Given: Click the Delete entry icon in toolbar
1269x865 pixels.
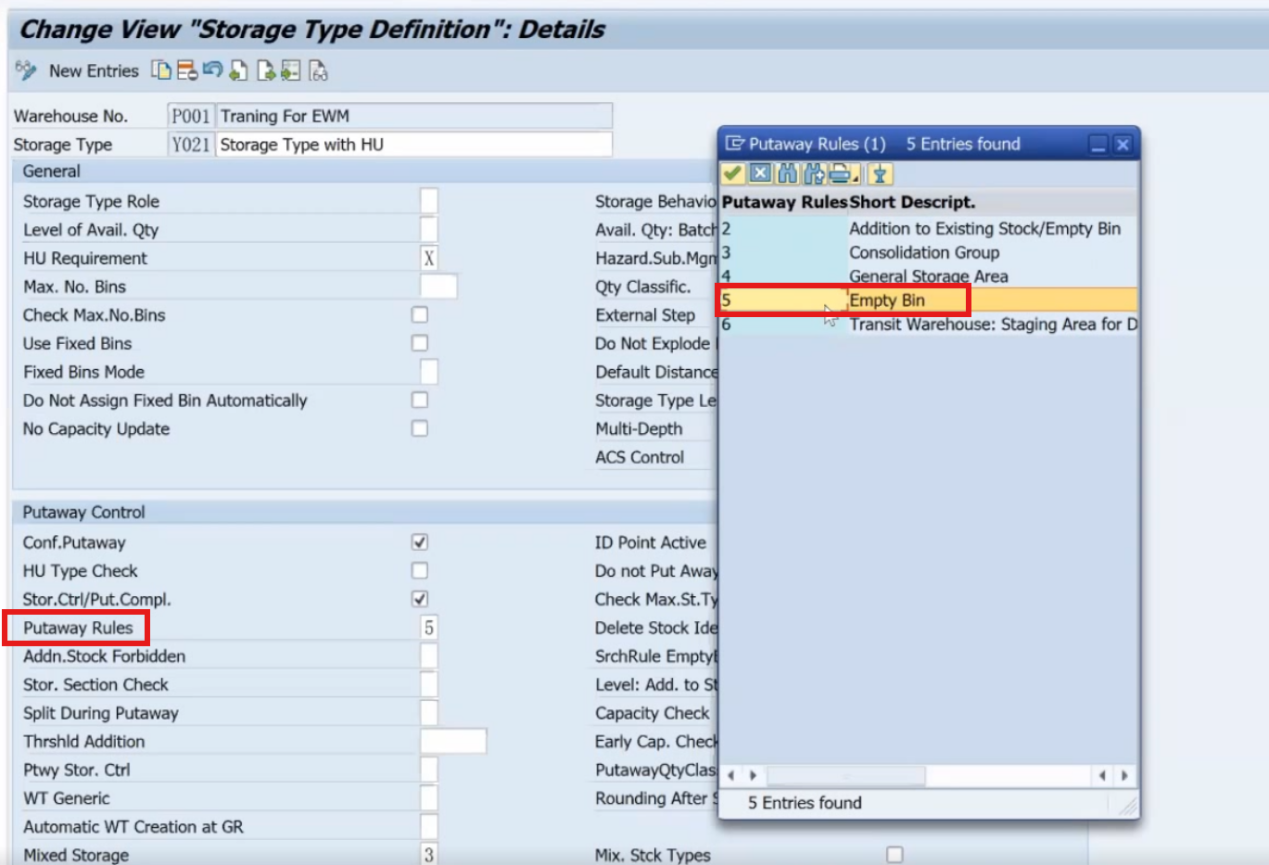Looking at the screenshot, I should click(x=186, y=70).
